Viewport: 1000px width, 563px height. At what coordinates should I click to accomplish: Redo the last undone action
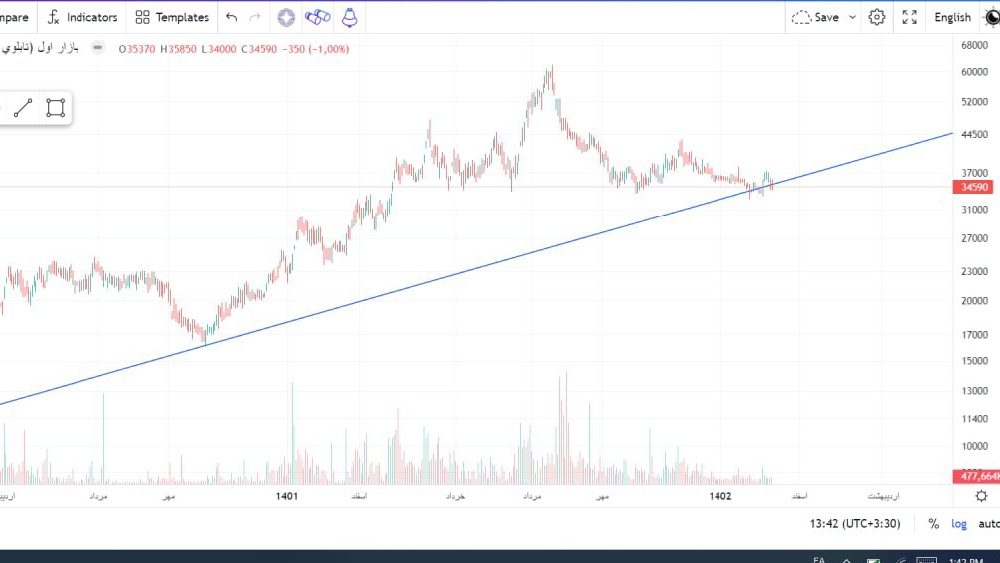pos(255,17)
